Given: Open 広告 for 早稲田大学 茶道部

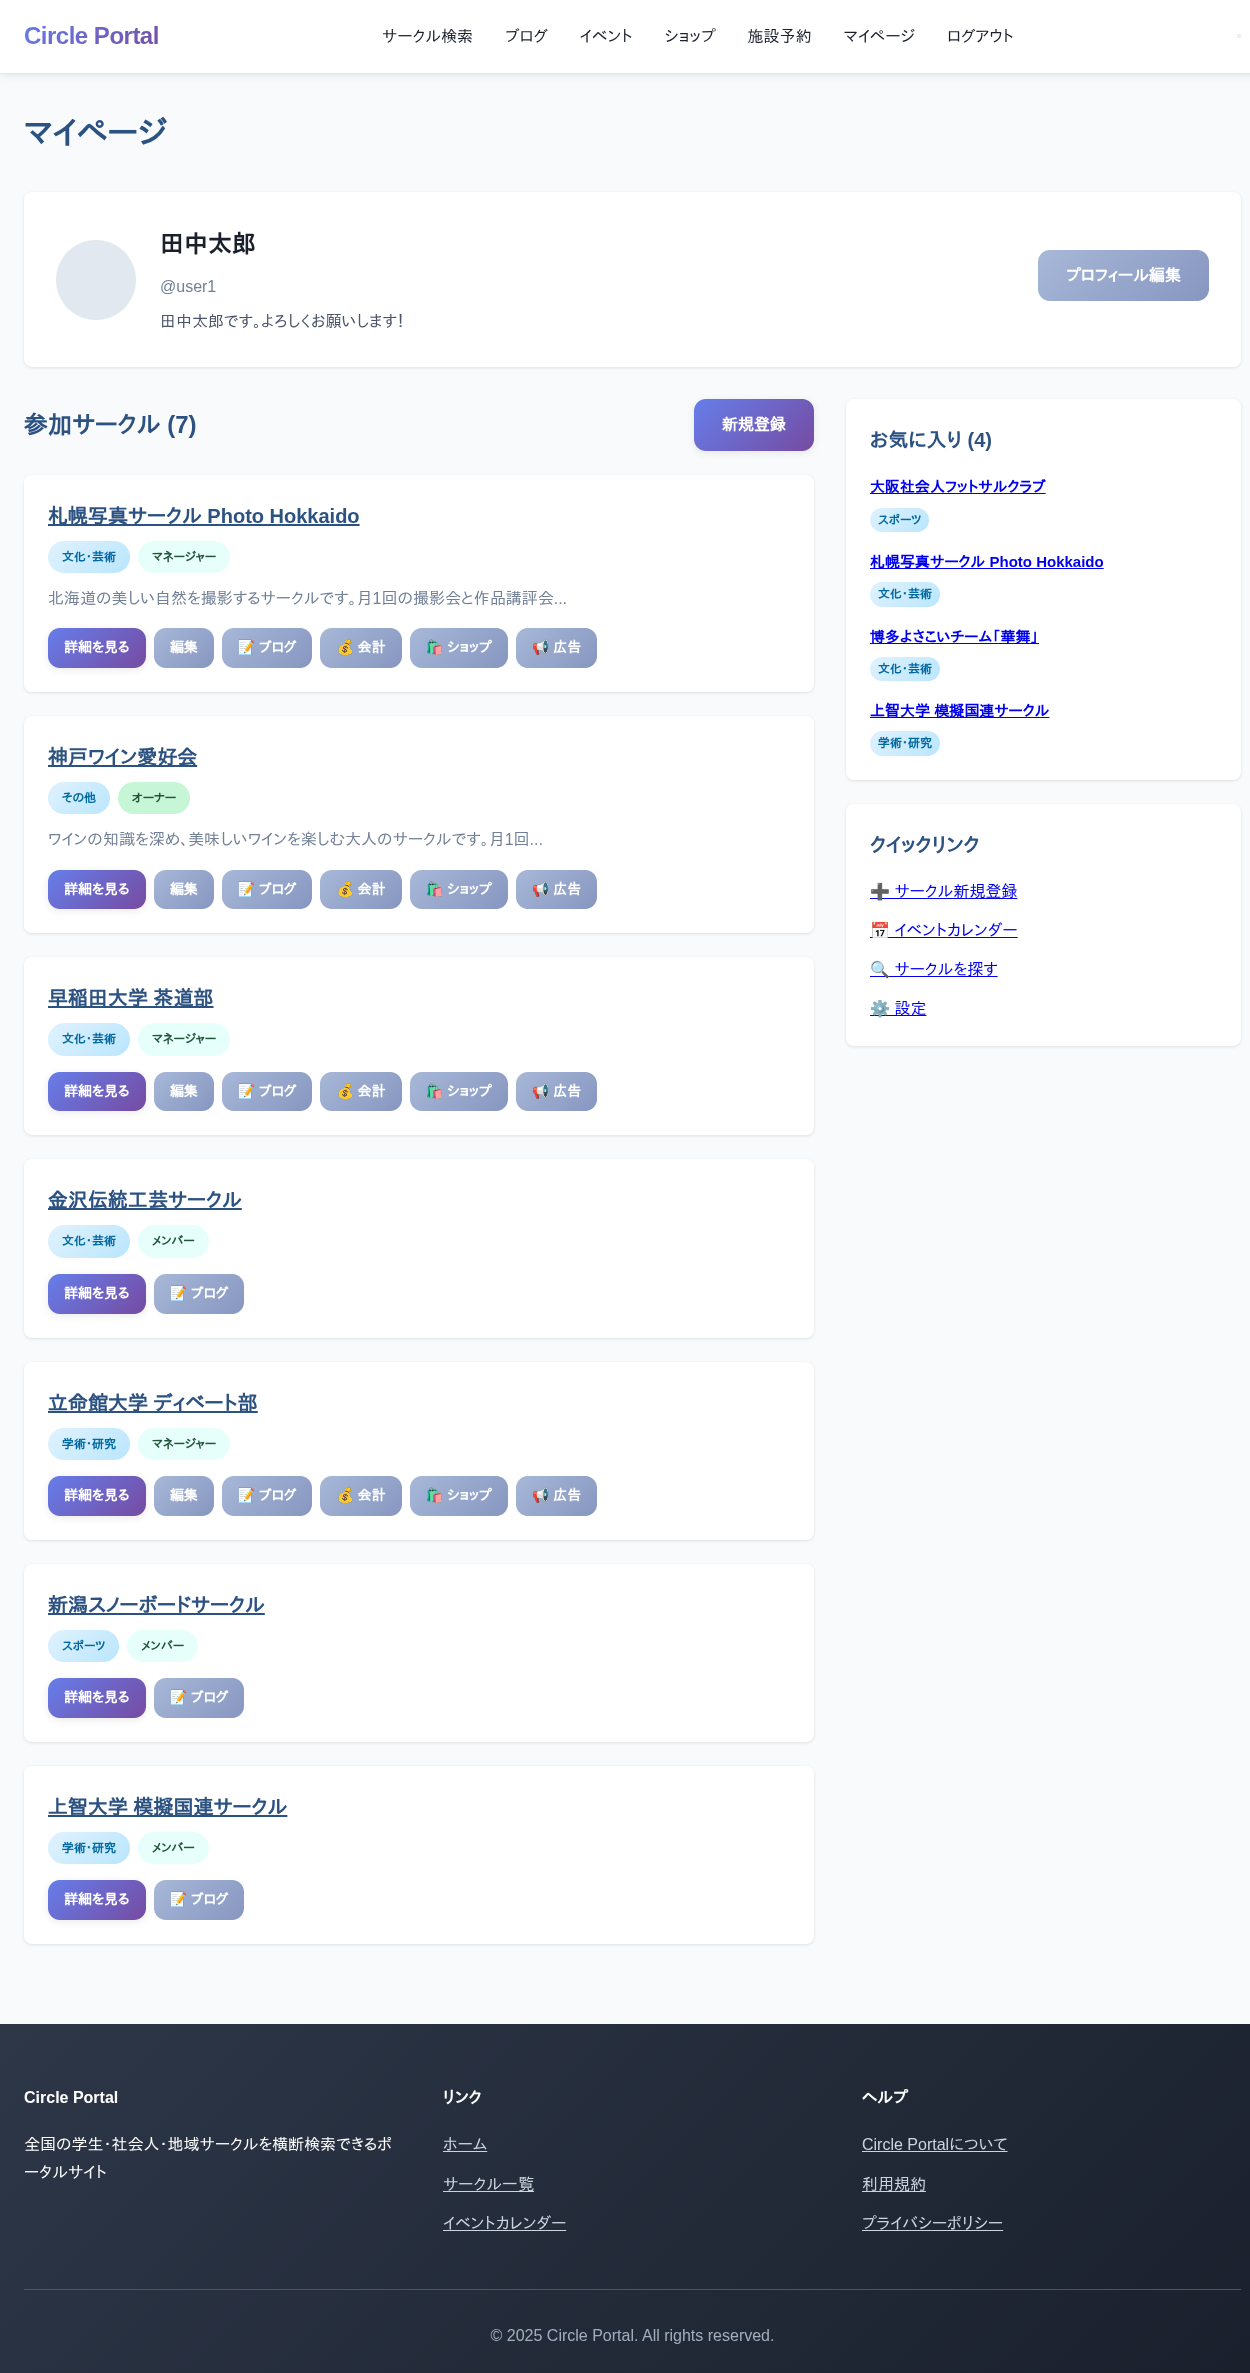Looking at the screenshot, I should click(556, 1092).
